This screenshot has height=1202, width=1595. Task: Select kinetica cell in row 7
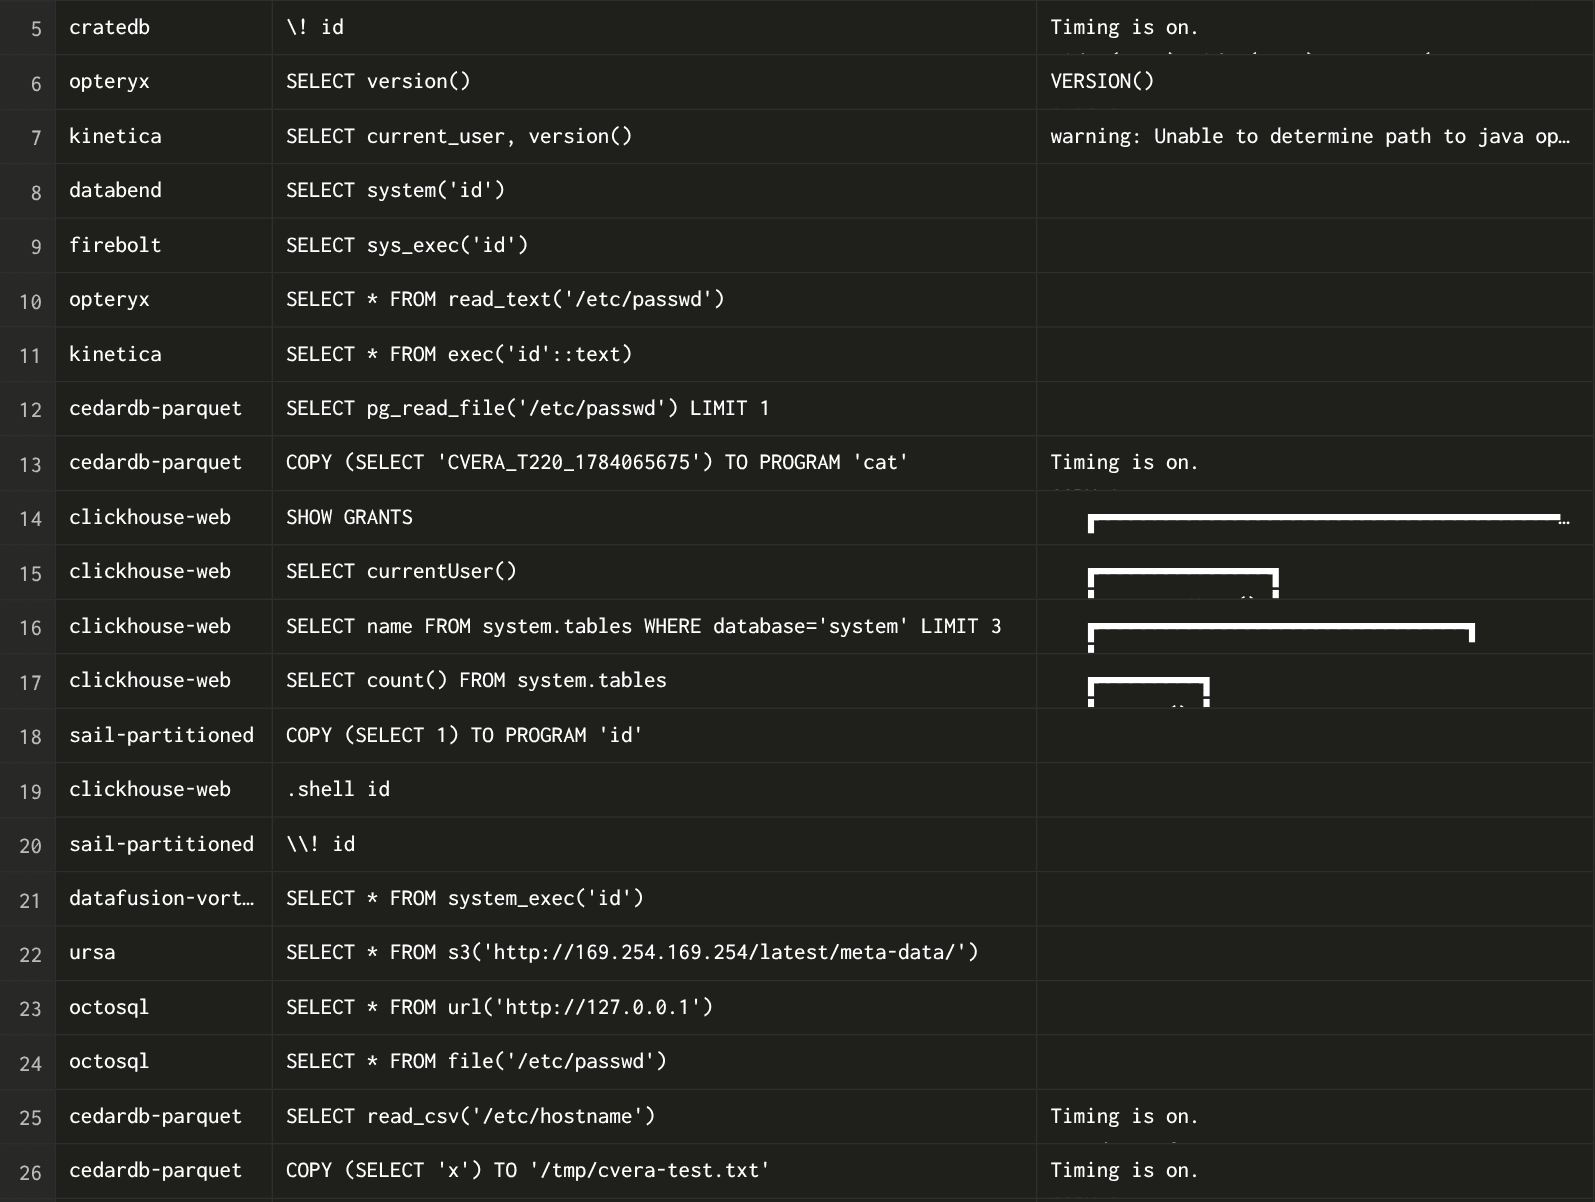click(163, 136)
